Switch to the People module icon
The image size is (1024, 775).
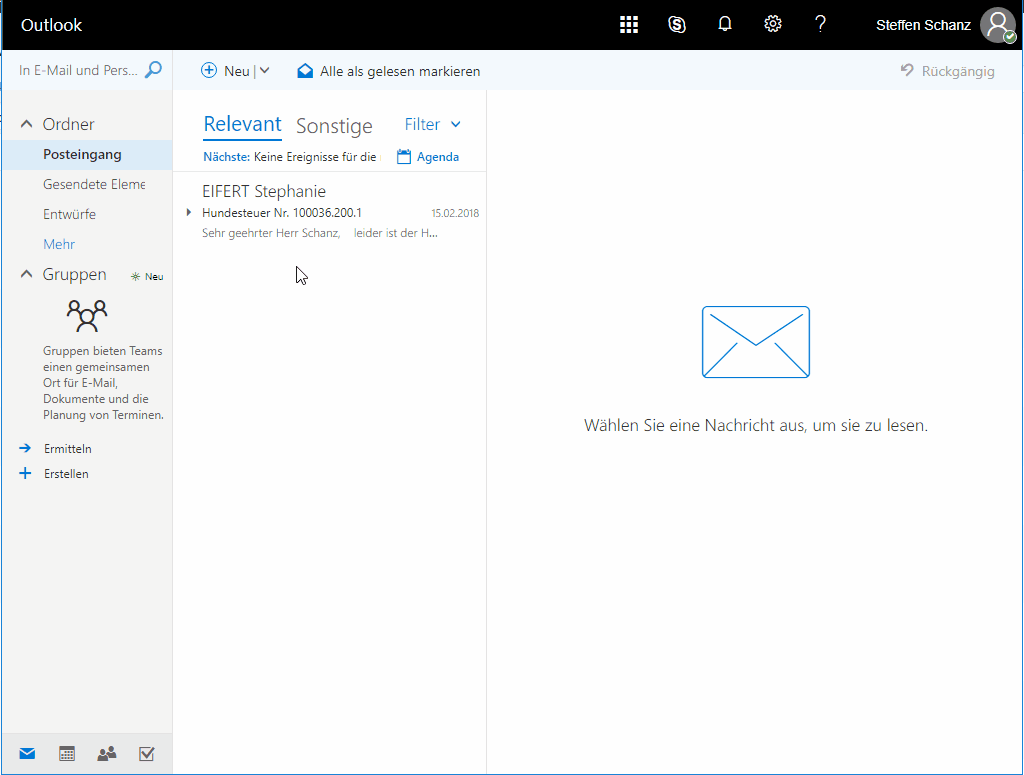click(106, 754)
